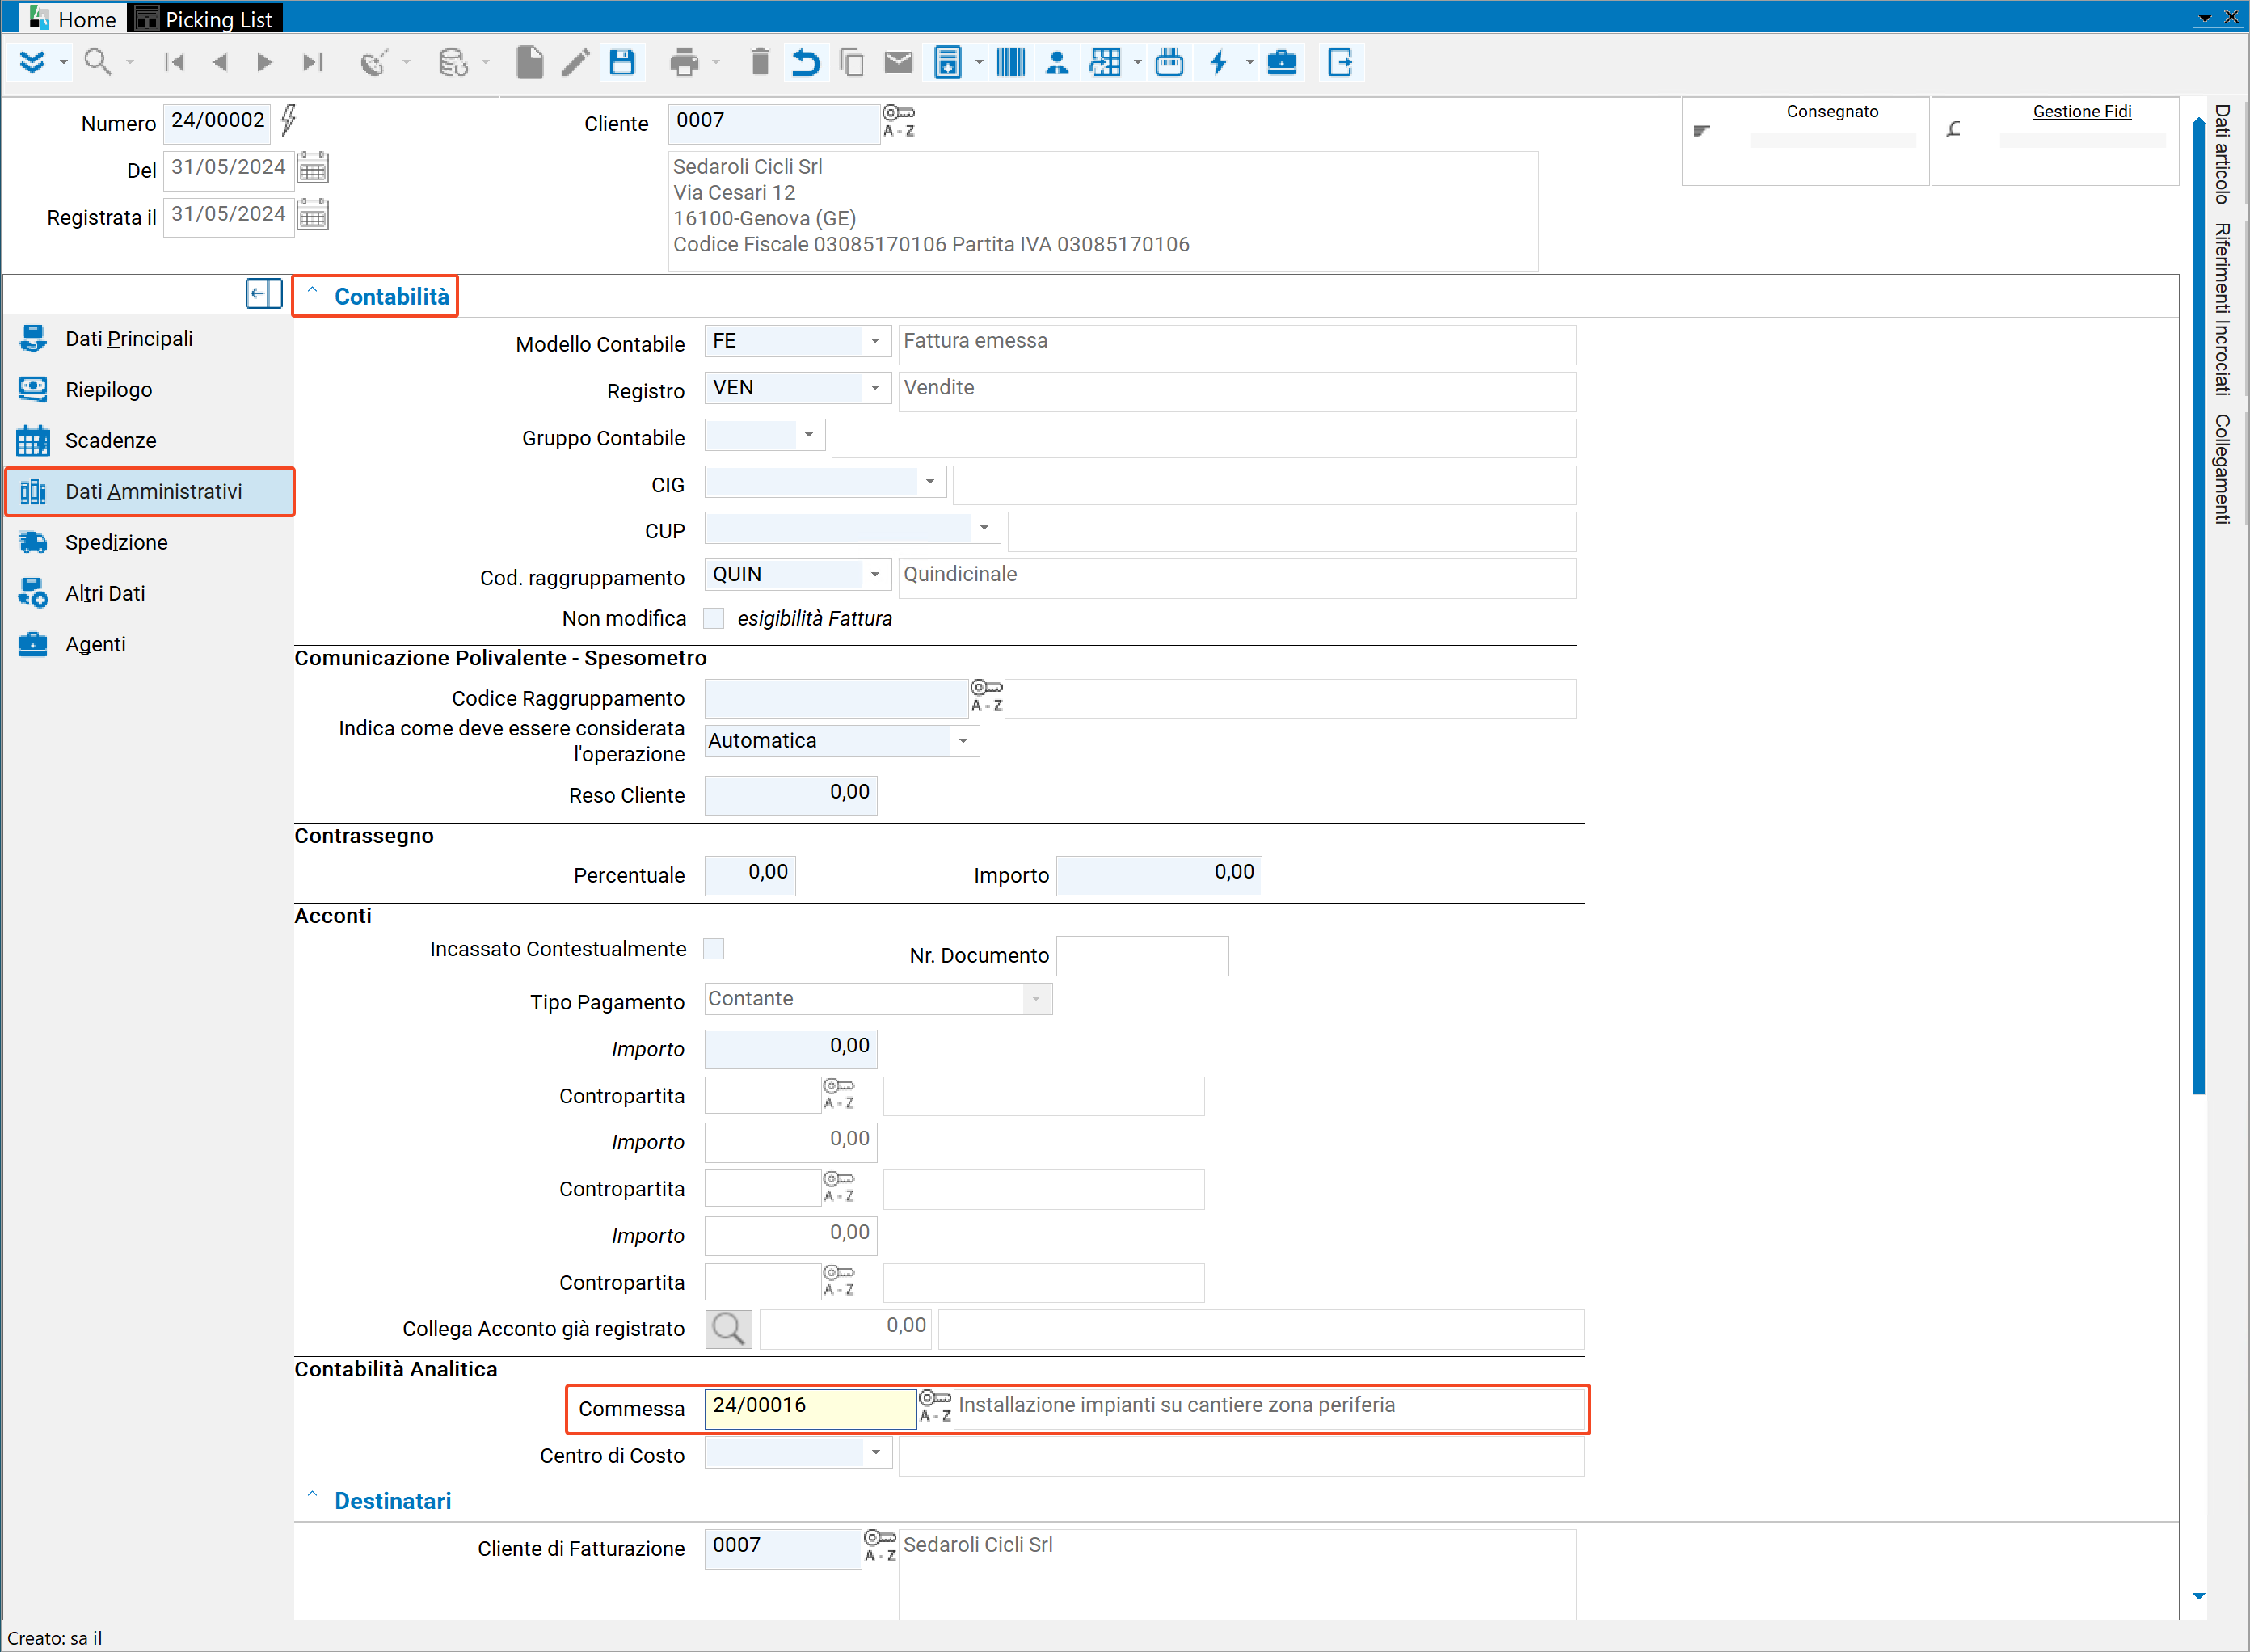Click the duplicate/copy document icon
The image size is (2250, 1652).
pos(852,62)
